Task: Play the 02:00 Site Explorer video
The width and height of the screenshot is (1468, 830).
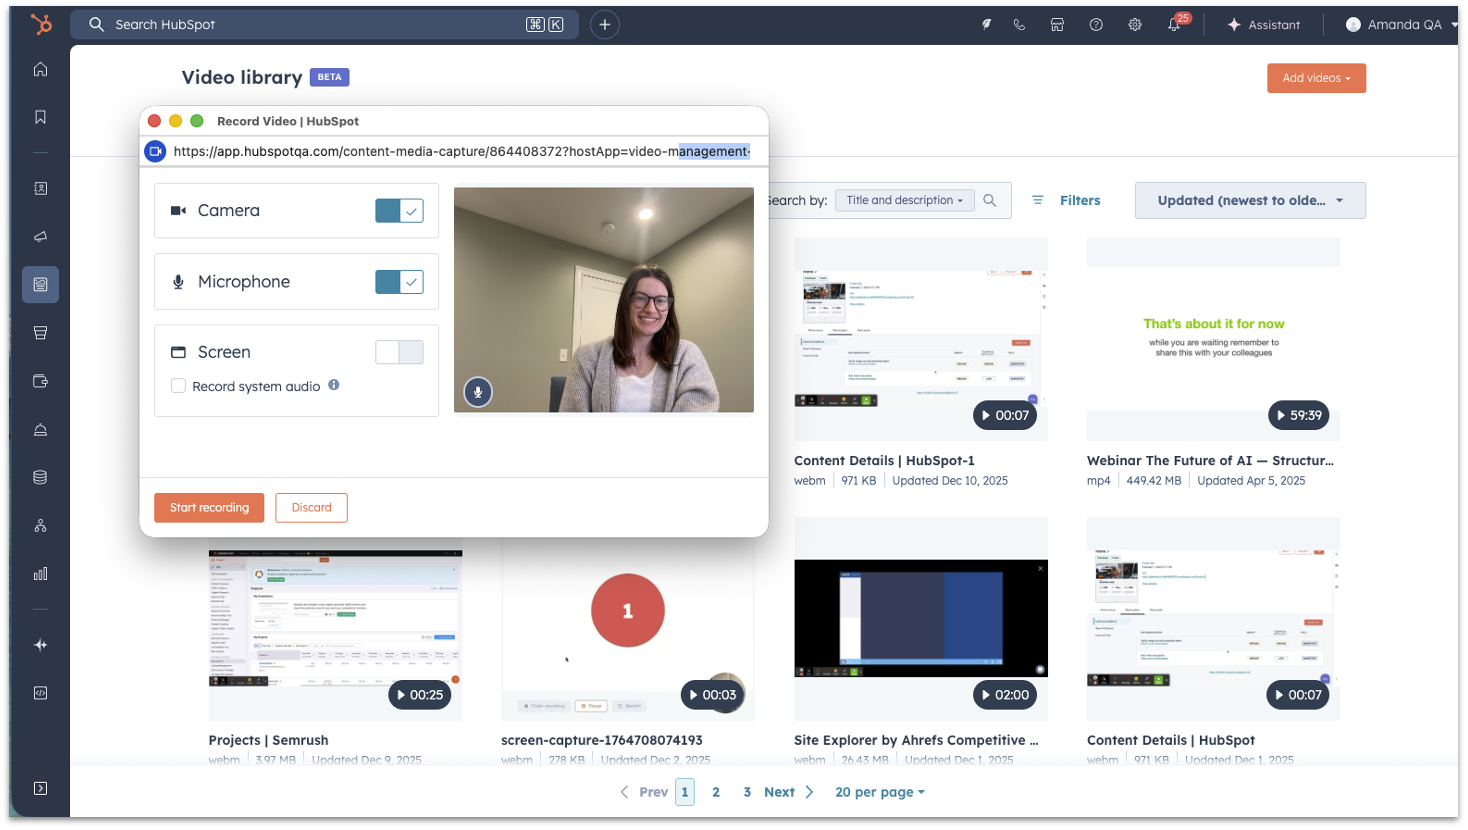Action: click(1005, 695)
